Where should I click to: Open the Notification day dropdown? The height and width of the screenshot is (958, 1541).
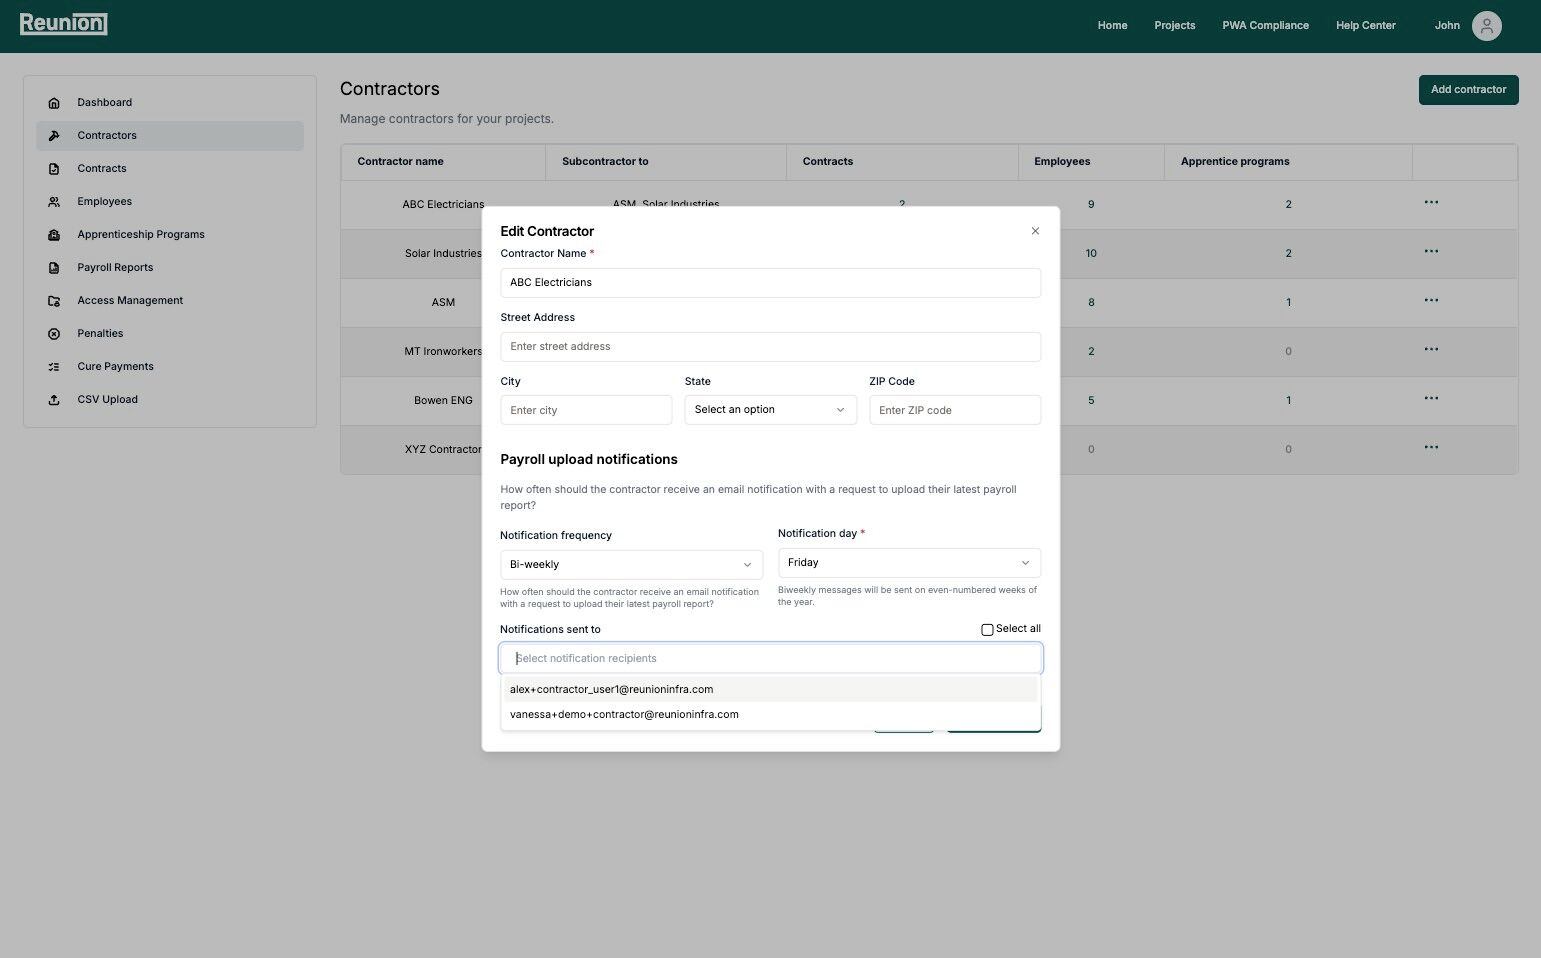908,563
